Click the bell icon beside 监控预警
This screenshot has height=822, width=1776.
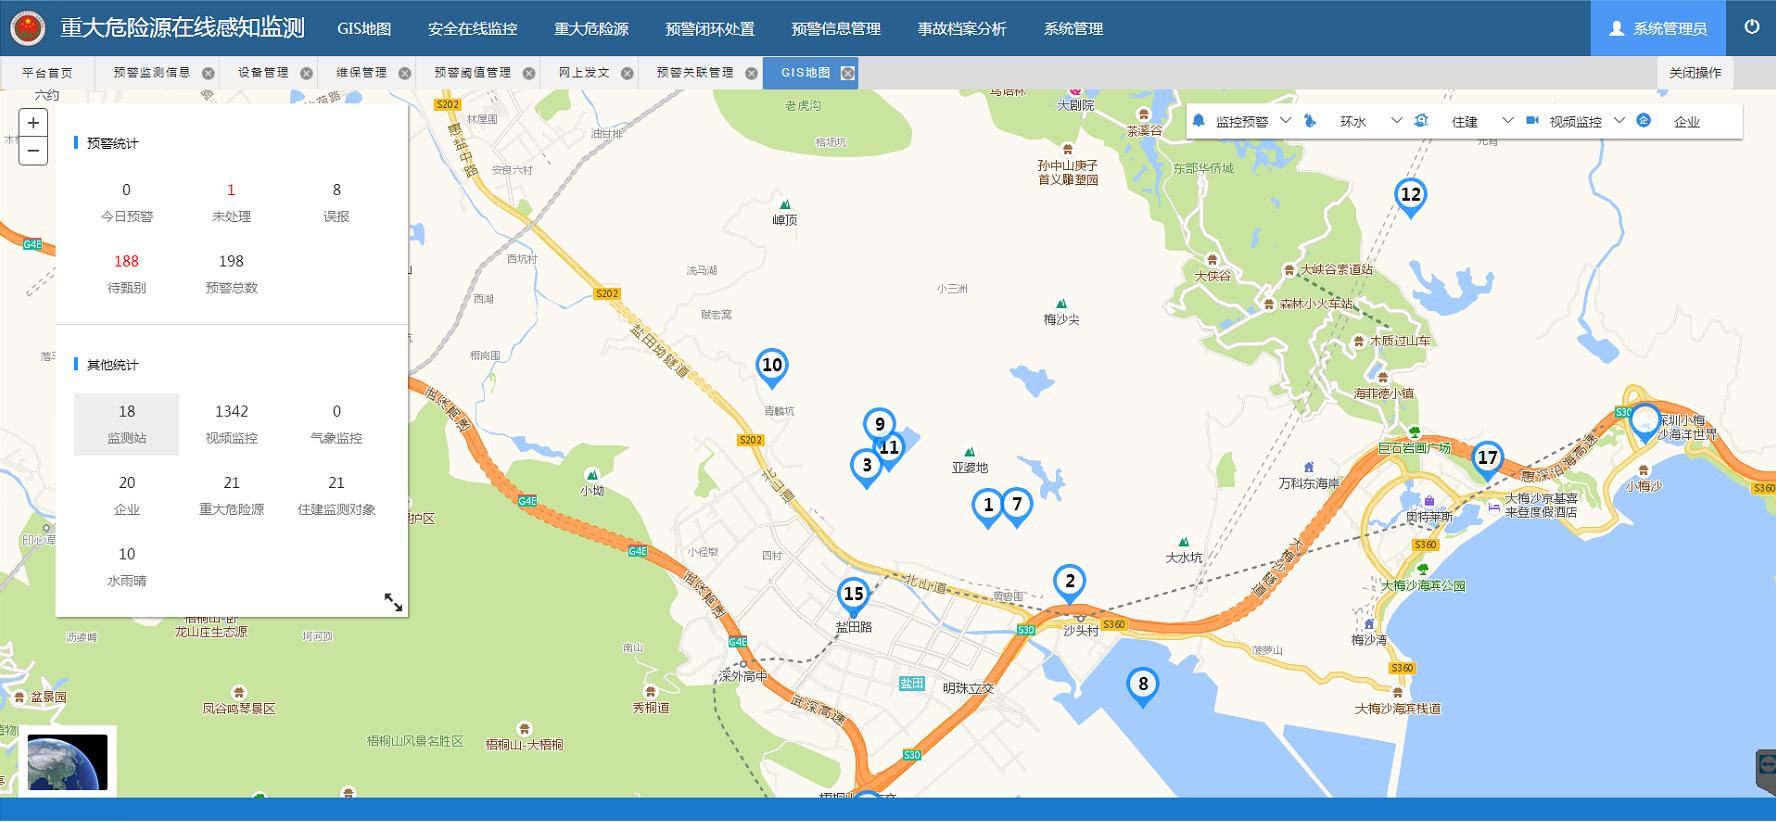1198,121
